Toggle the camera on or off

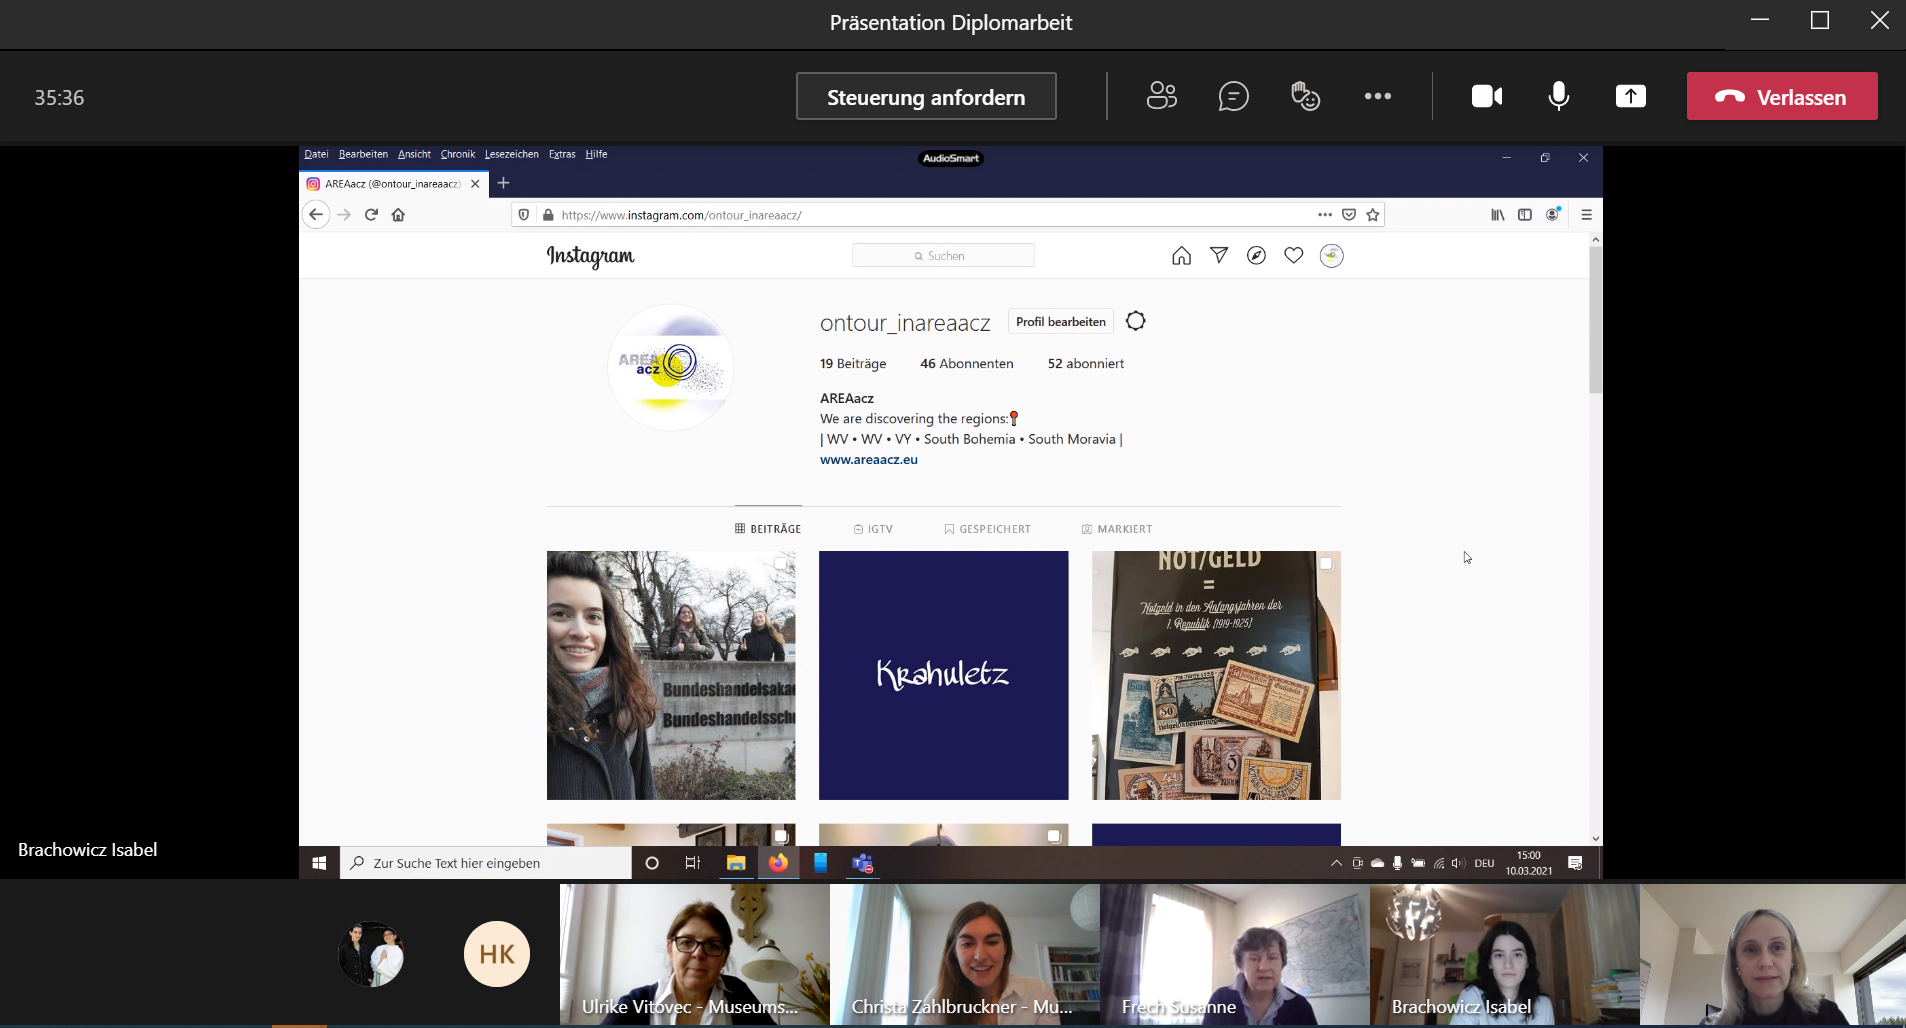point(1487,96)
